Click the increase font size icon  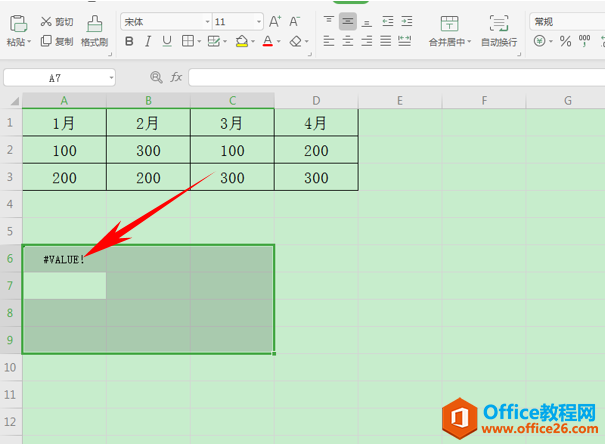(275, 21)
